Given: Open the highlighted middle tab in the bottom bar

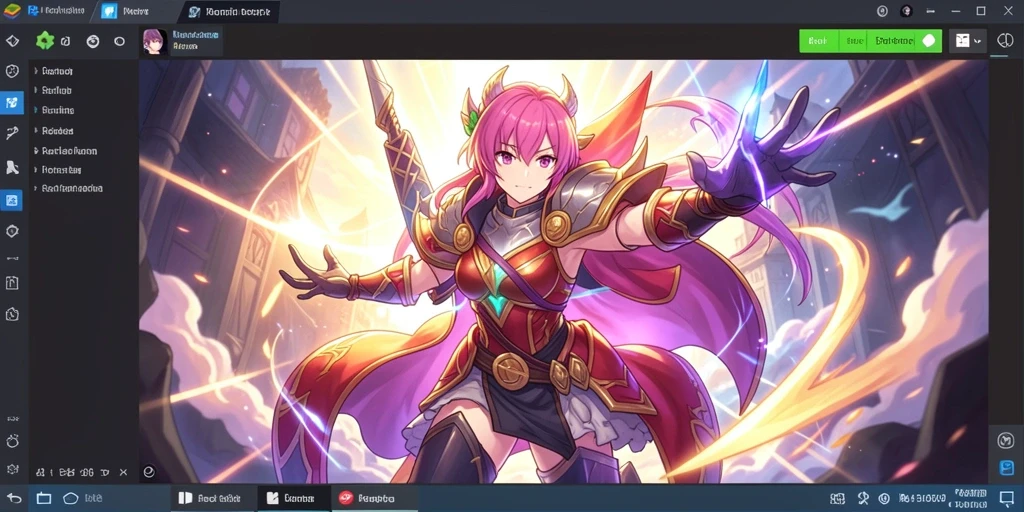Looking at the screenshot, I should click(x=294, y=498).
